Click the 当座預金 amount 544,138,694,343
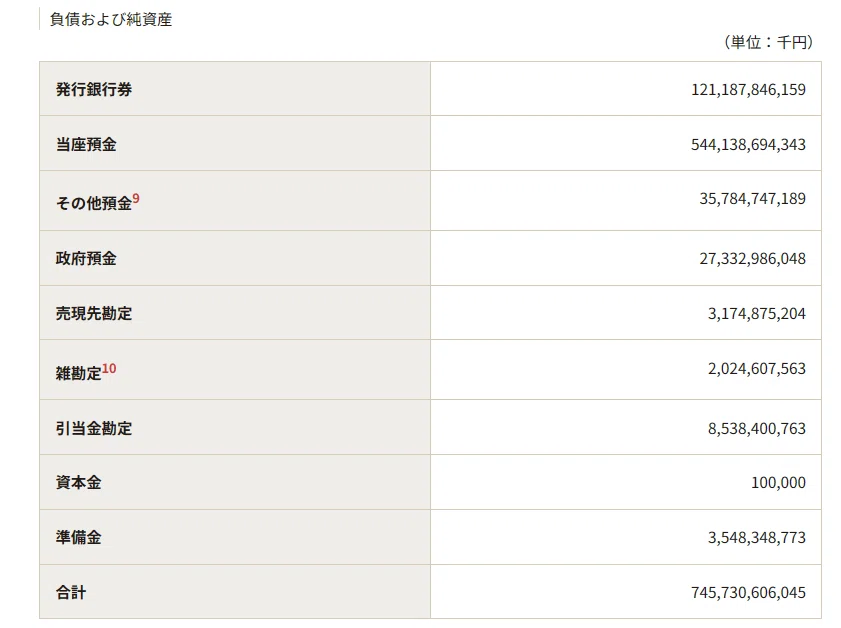Viewport: 841px width, 628px height. 748,145
